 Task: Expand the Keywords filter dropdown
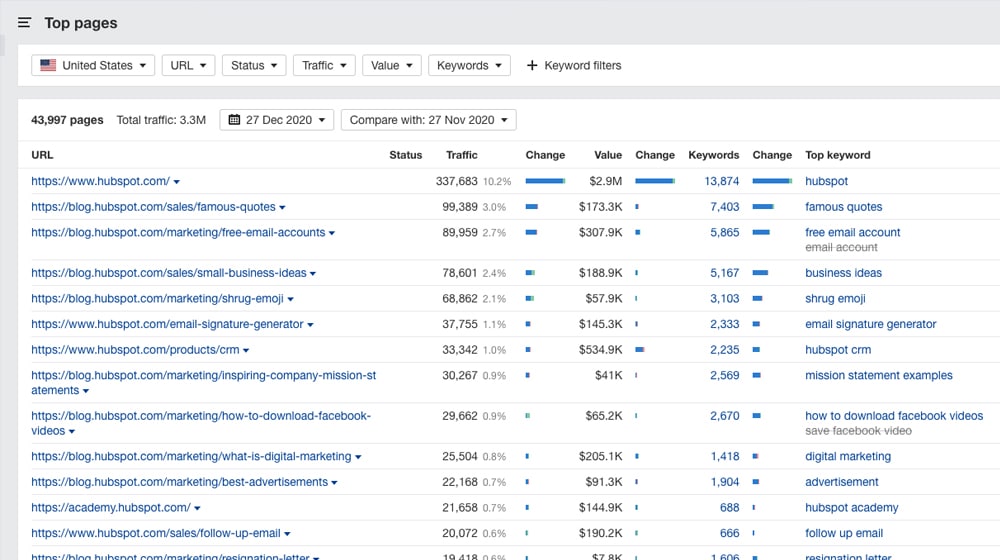click(x=469, y=66)
